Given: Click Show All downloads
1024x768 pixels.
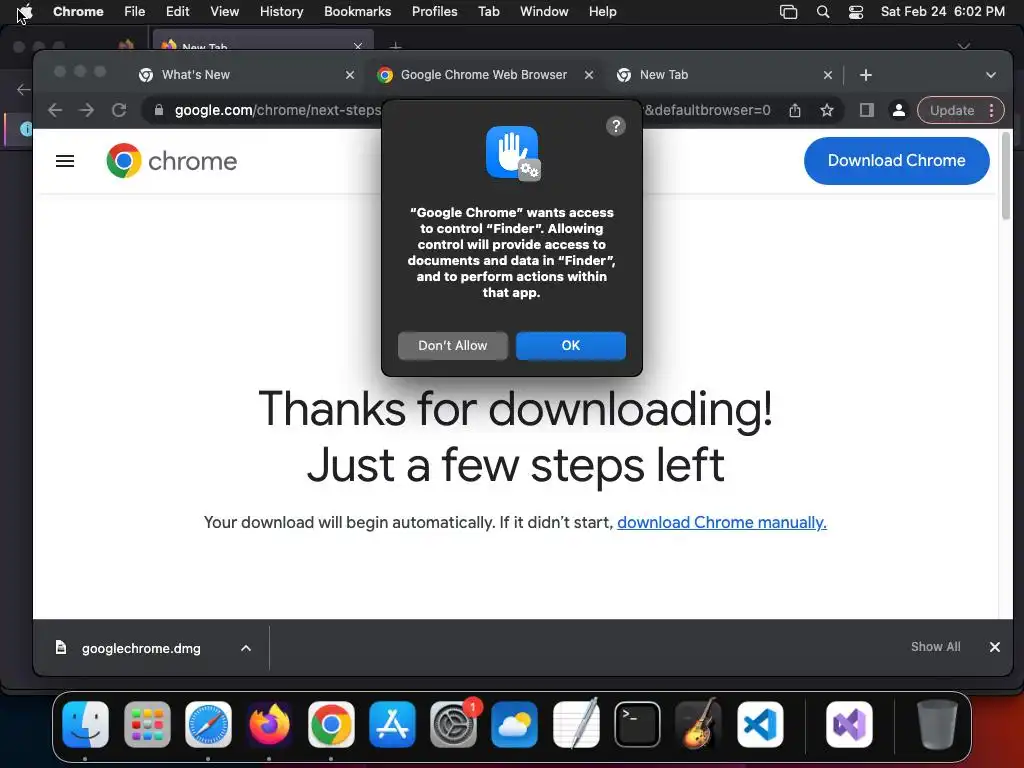Looking at the screenshot, I should (x=935, y=647).
